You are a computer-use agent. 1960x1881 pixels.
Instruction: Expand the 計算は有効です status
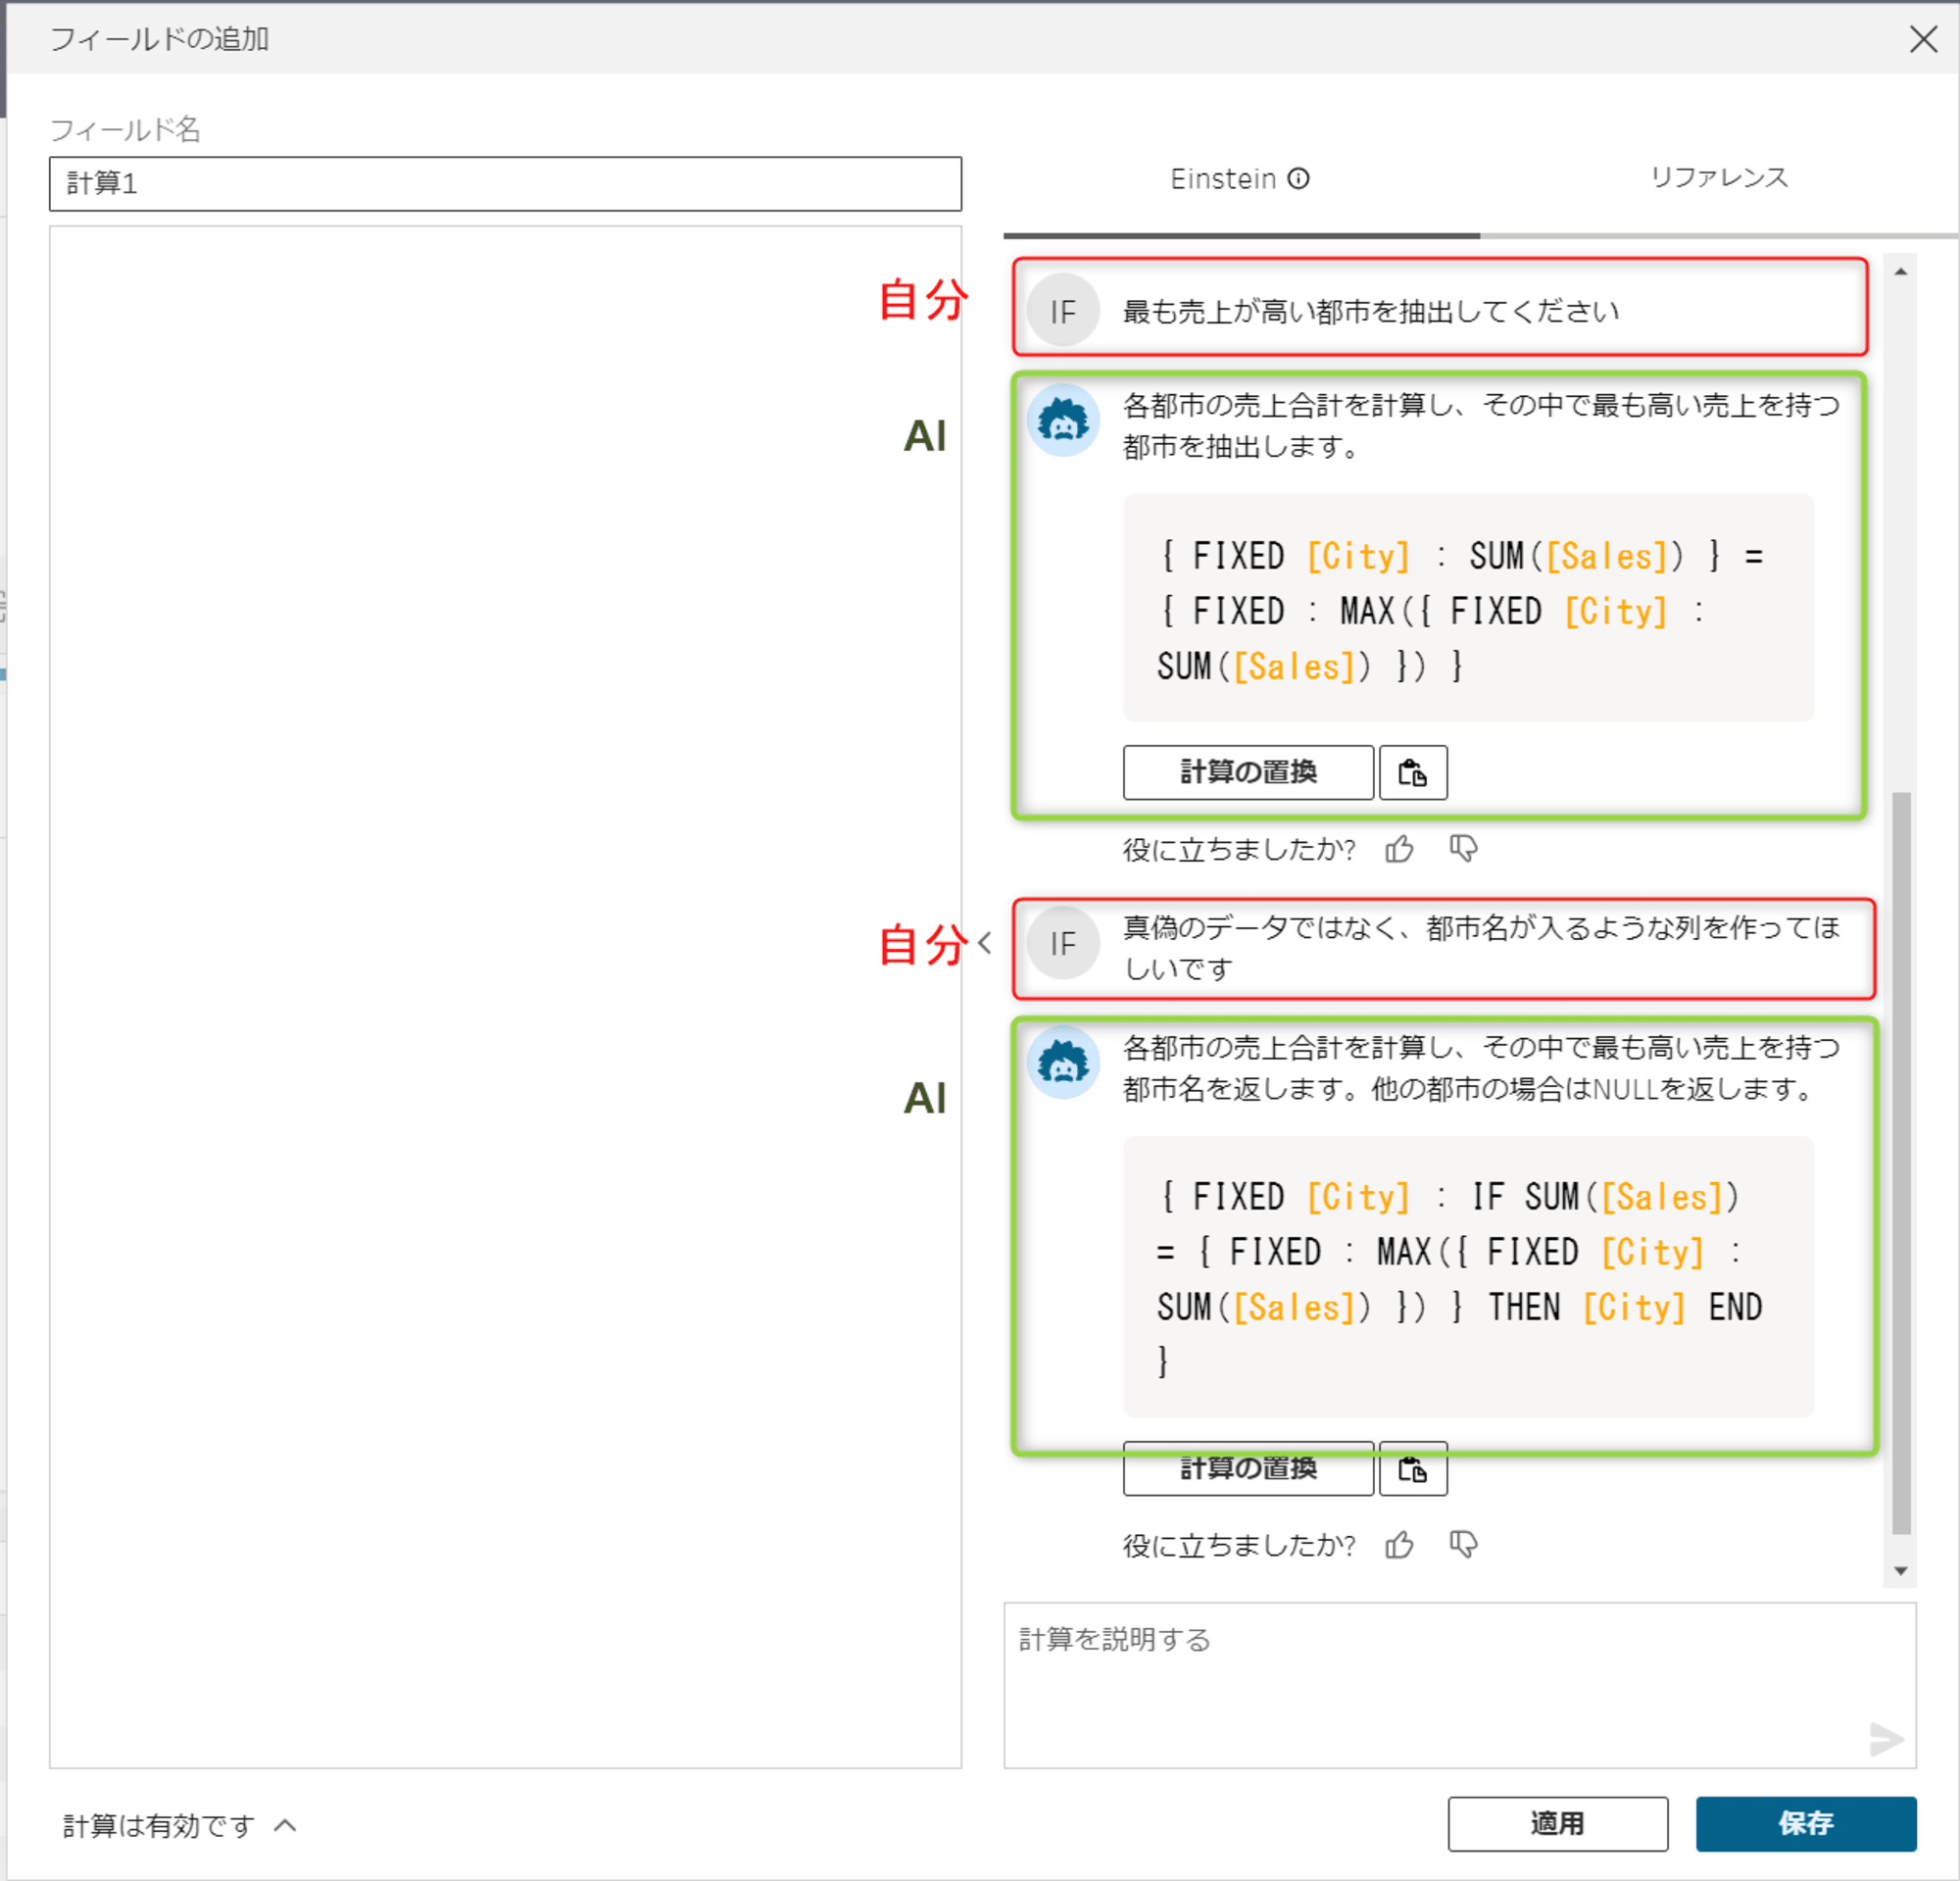(x=285, y=1825)
